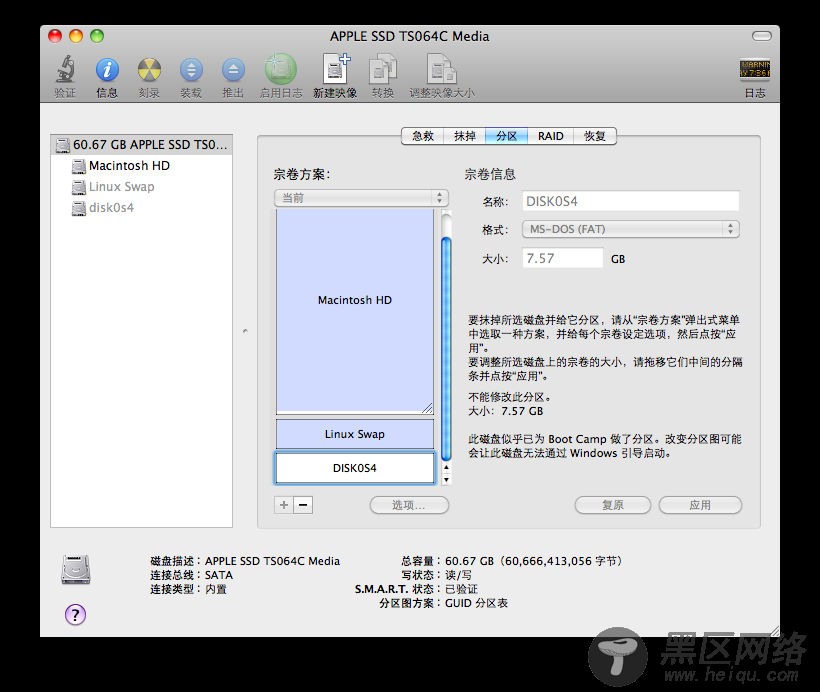Open the format MS-DOS (FAT) dropdown

tap(631, 229)
